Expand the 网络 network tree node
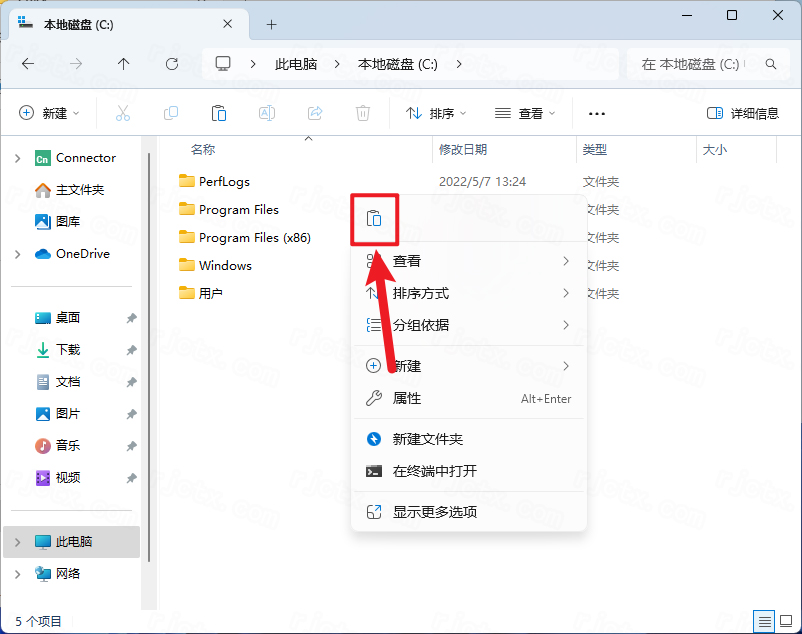The width and height of the screenshot is (802, 634). pos(18,574)
